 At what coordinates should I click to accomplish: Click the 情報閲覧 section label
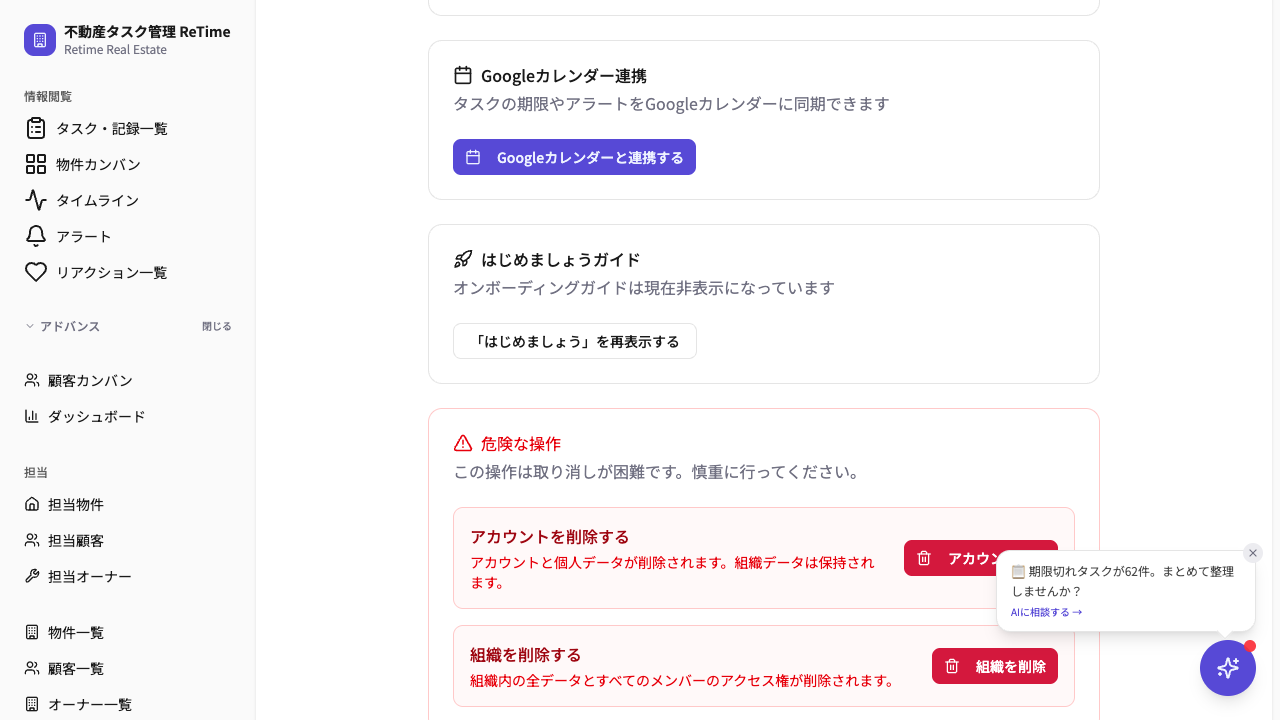pyautogui.click(x=48, y=96)
